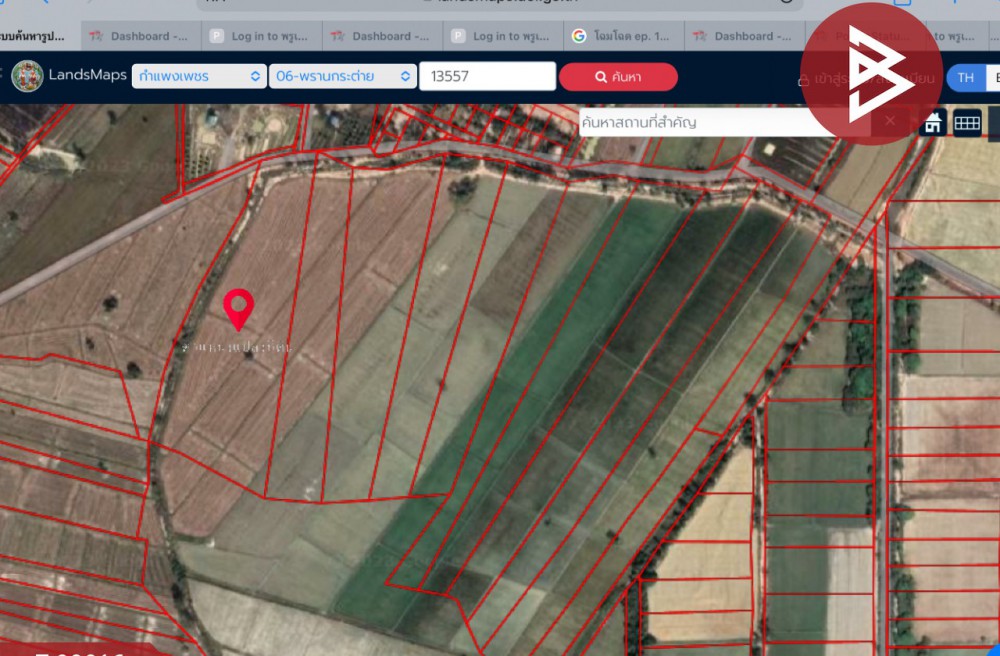
Task: Click the red ค้นหา search button
Action: (x=618, y=77)
